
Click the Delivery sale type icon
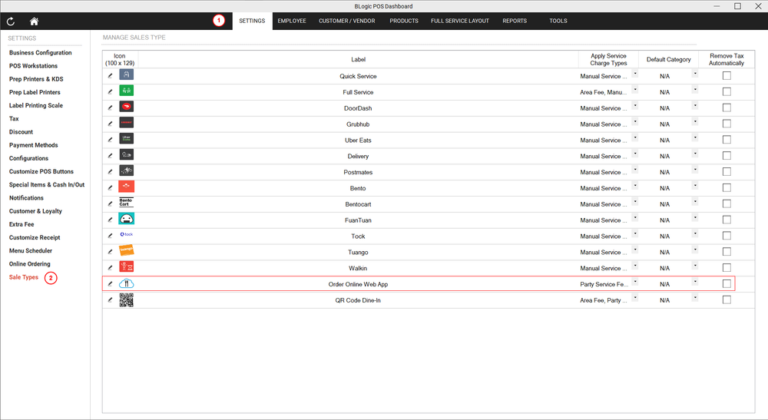[126, 155]
